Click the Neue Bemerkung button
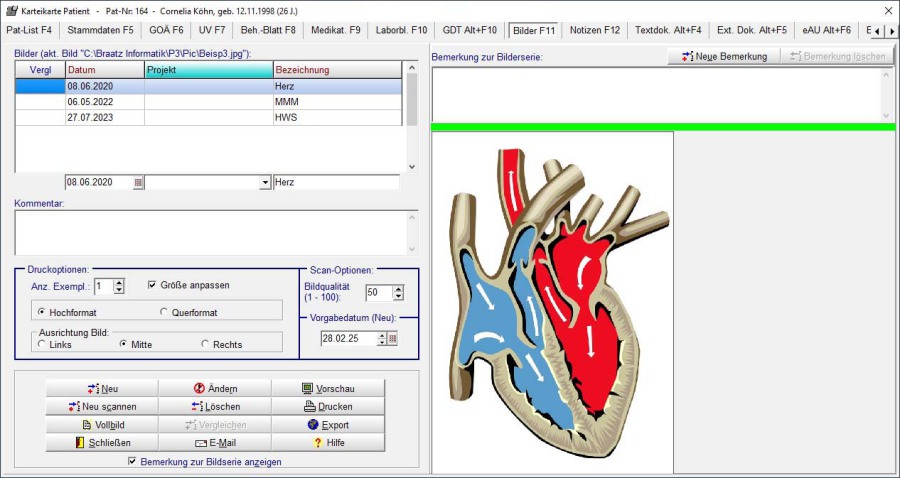The image size is (900, 478). click(723, 57)
